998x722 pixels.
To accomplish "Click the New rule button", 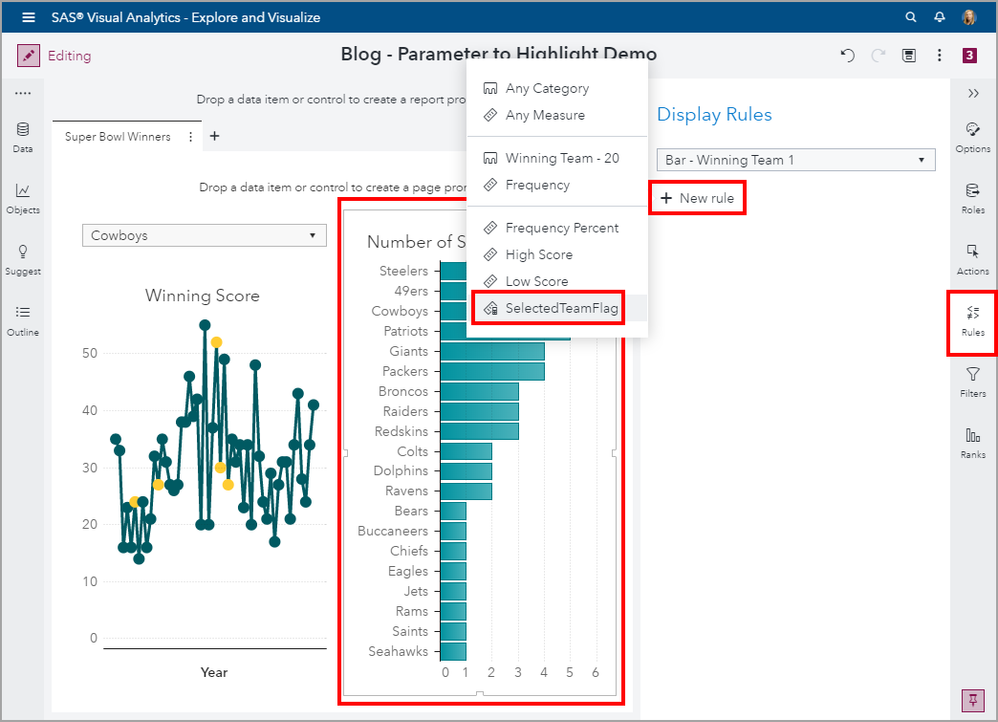I will (697, 198).
